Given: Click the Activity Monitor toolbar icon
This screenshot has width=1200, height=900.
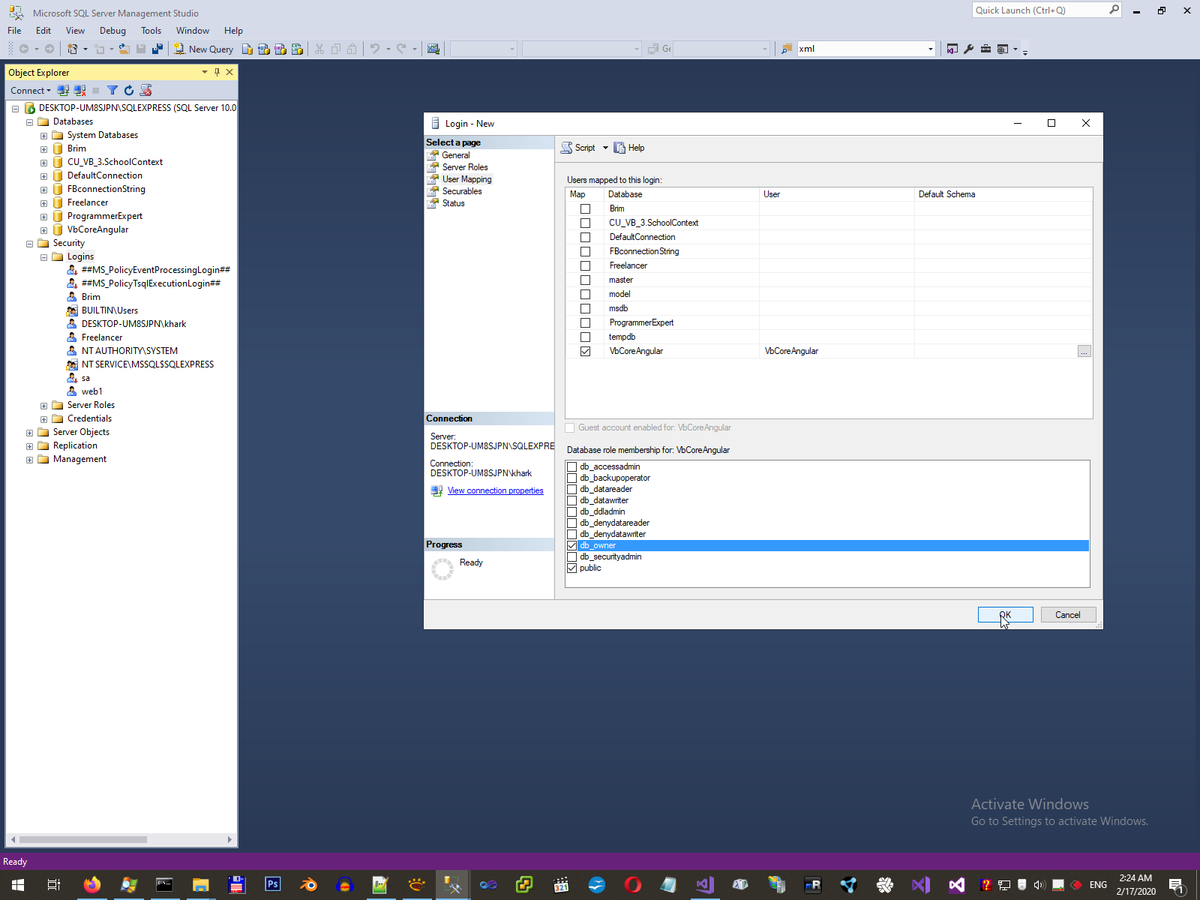Looking at the screenshot, I should (x=433, y=49).
